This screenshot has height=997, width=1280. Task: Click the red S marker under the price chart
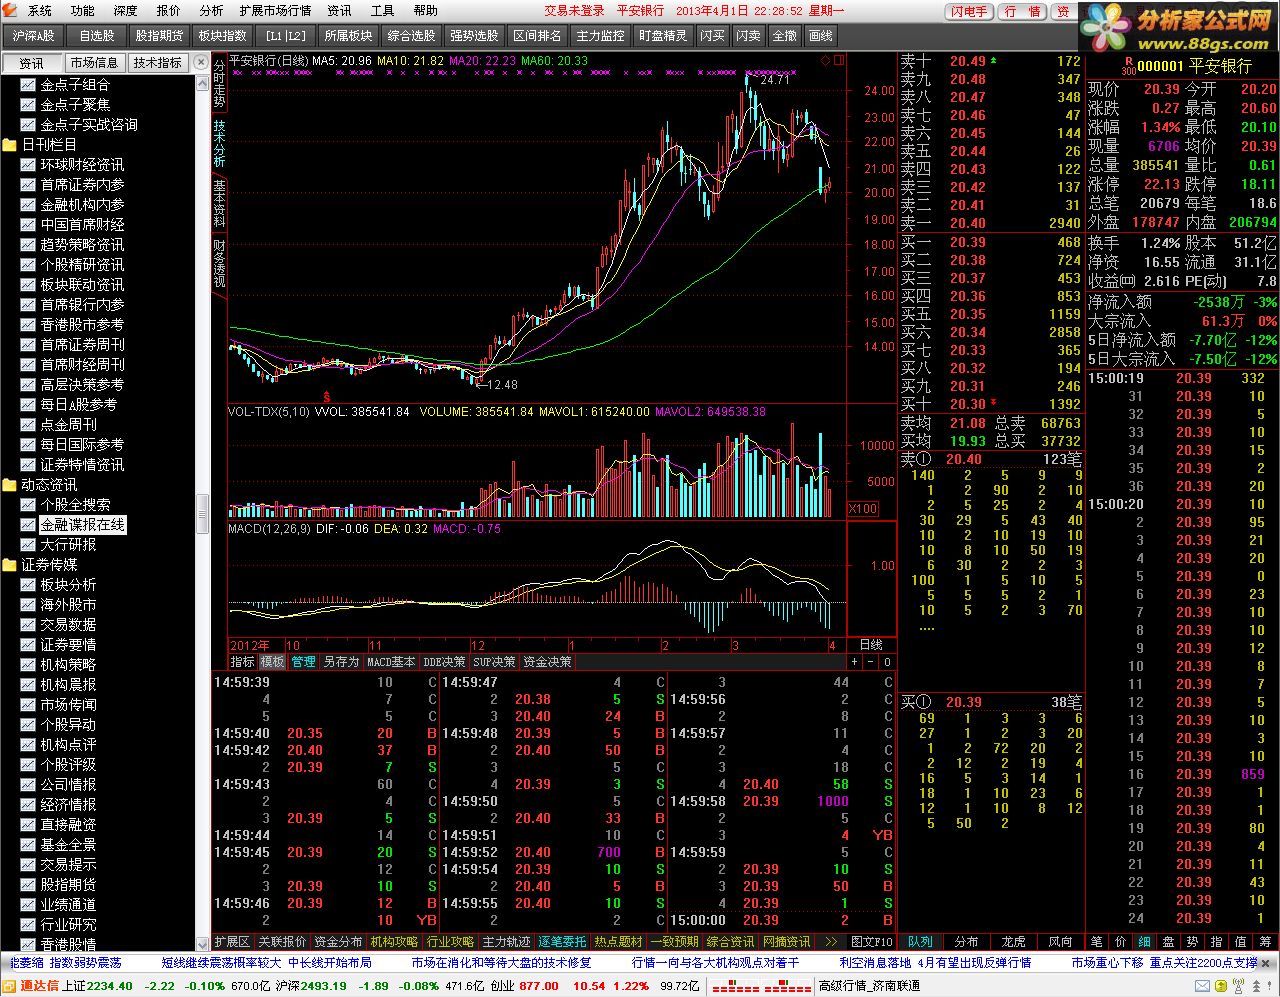coord(327,397)
